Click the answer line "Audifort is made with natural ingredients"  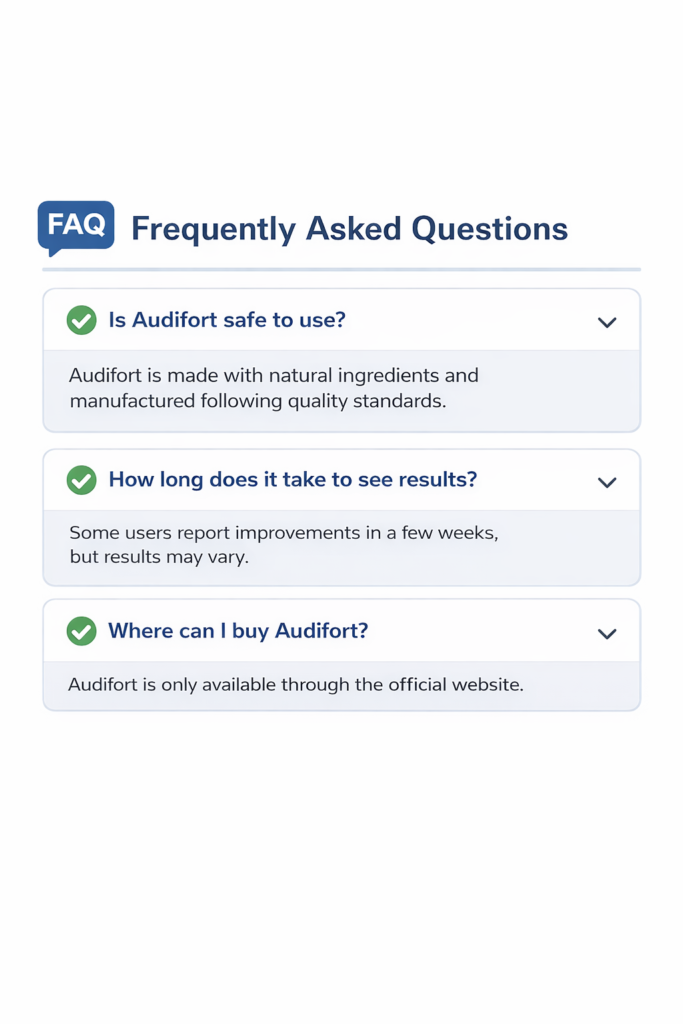[273, 376]
